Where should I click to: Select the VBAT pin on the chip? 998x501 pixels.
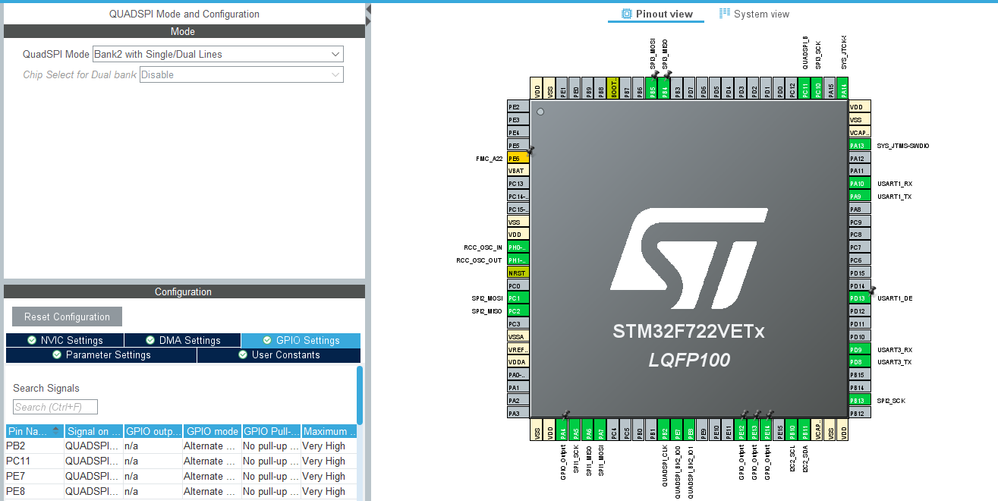pyautogui.click(x=518, y=171)
